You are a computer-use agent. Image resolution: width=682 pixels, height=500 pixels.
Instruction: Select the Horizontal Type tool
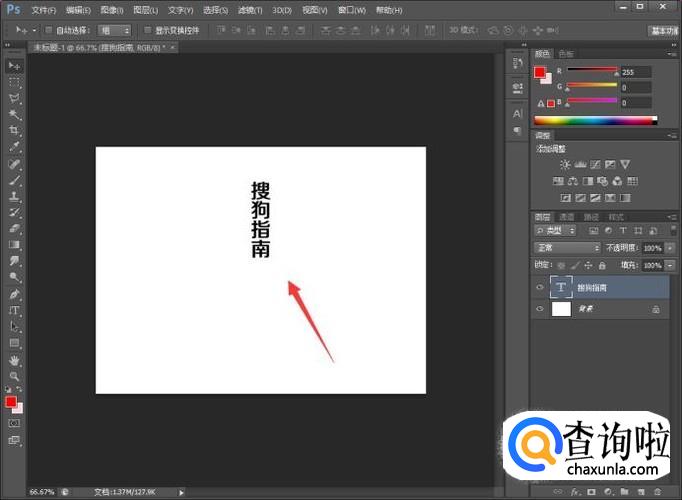(x=14, y=310)
